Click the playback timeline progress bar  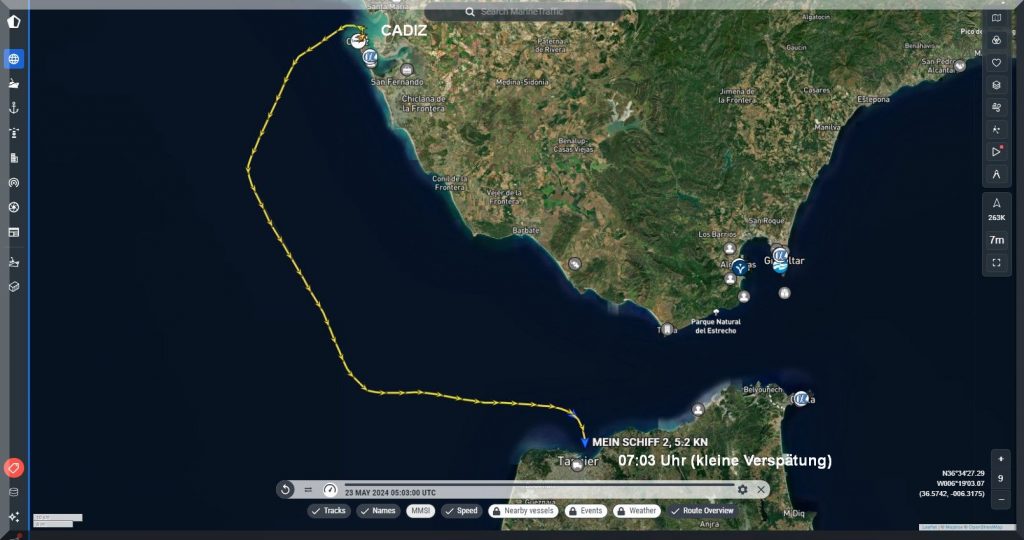(538, 486)
